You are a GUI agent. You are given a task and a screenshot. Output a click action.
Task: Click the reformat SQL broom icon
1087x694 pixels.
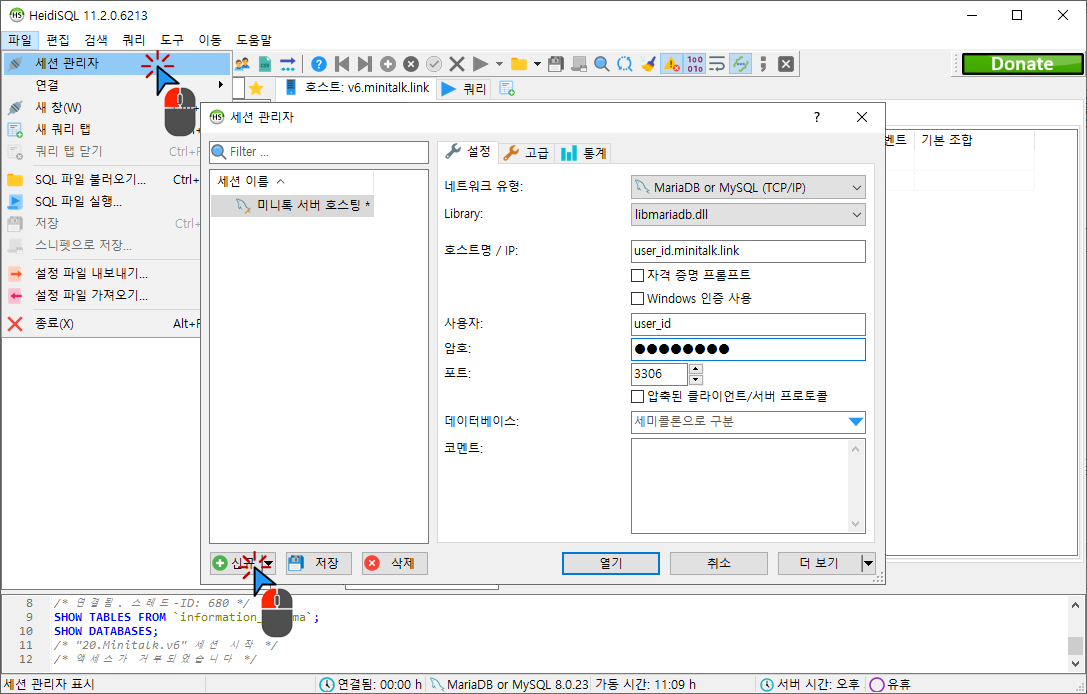click(x=648, y=64)
